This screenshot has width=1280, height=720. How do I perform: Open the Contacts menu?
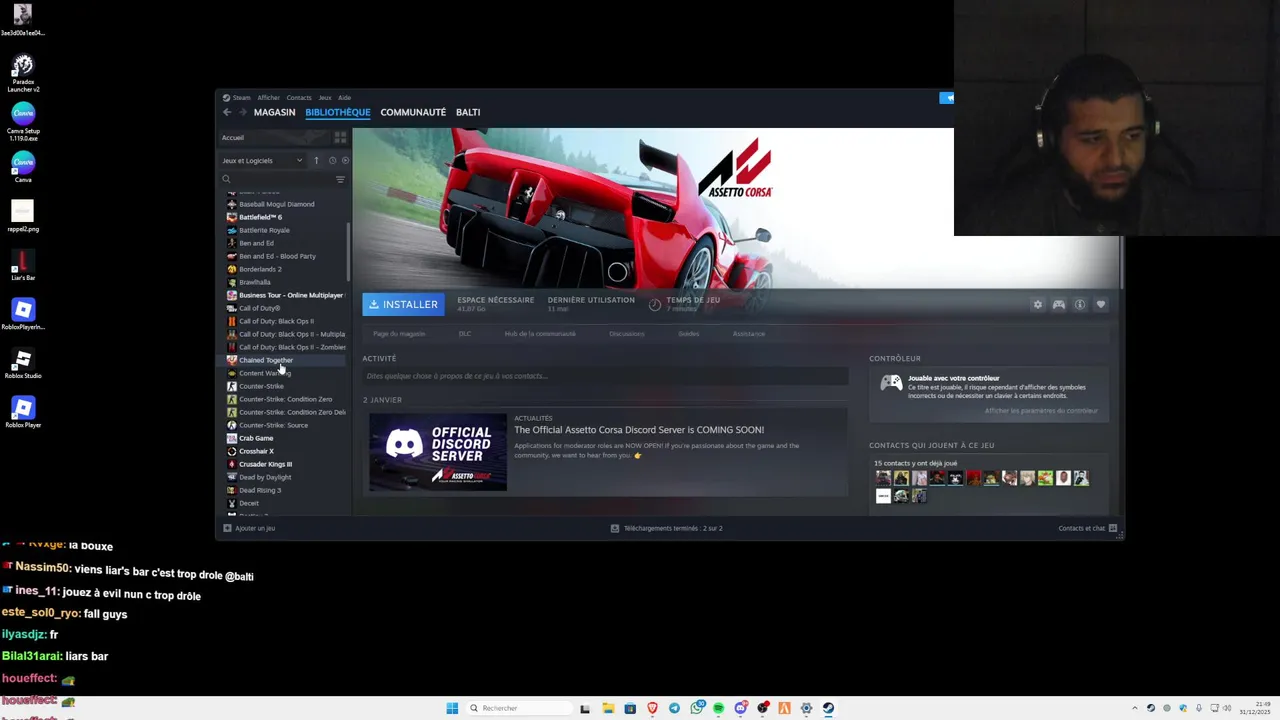click(299, 98)
